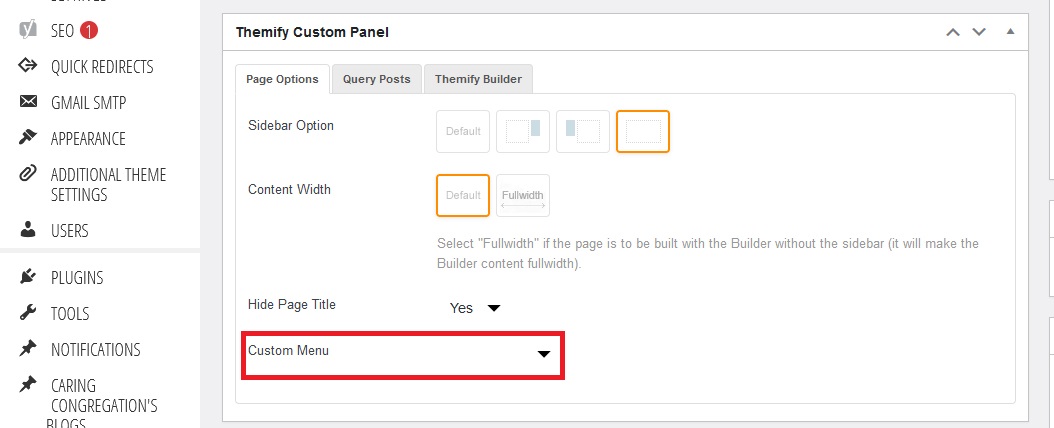Switch to the Query Posts tab

point(376,79)
